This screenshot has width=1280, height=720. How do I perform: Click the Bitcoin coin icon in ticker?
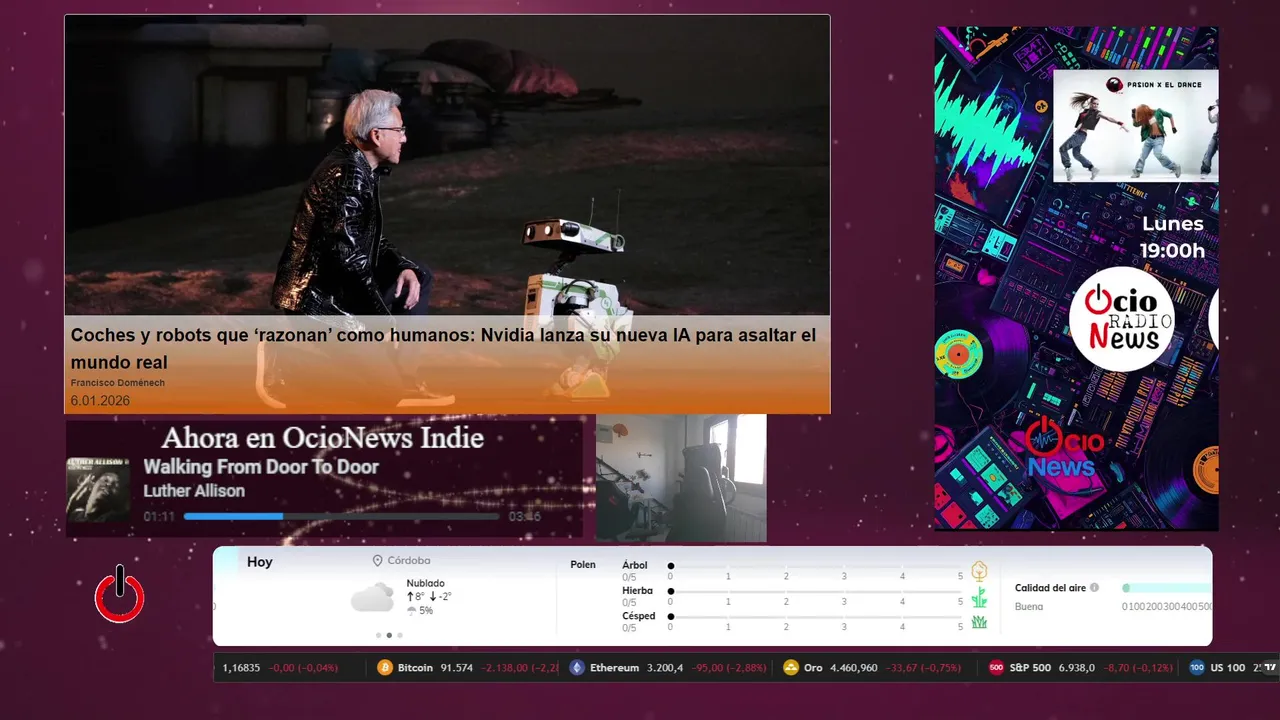click(385, 668)
